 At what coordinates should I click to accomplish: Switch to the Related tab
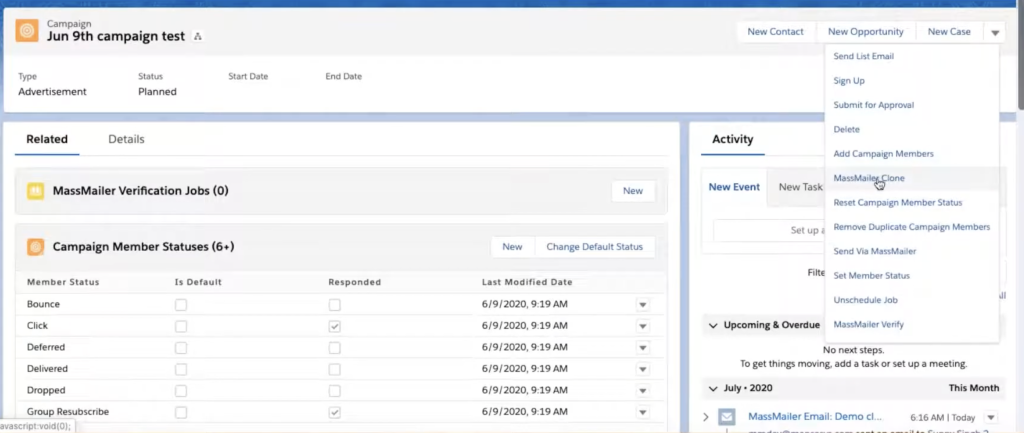pyautogui.click(x=47, y=139)
